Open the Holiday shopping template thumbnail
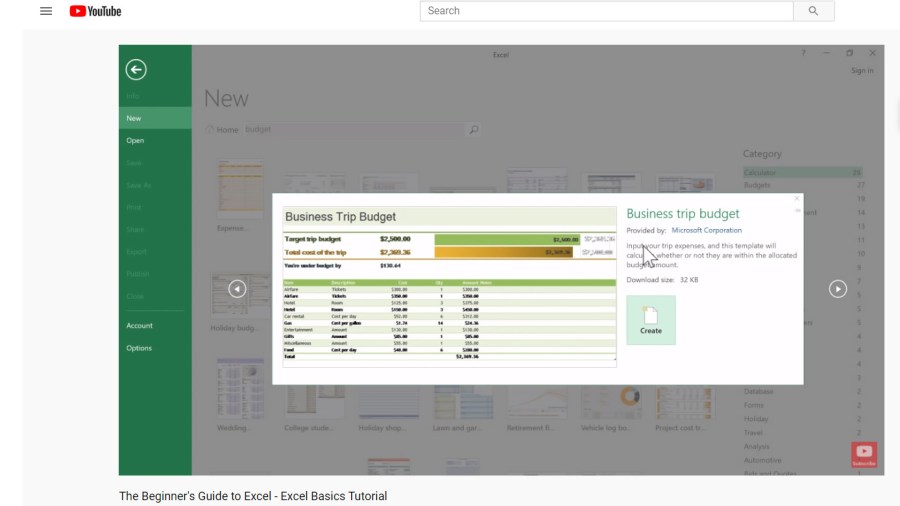 click(389, 402)
